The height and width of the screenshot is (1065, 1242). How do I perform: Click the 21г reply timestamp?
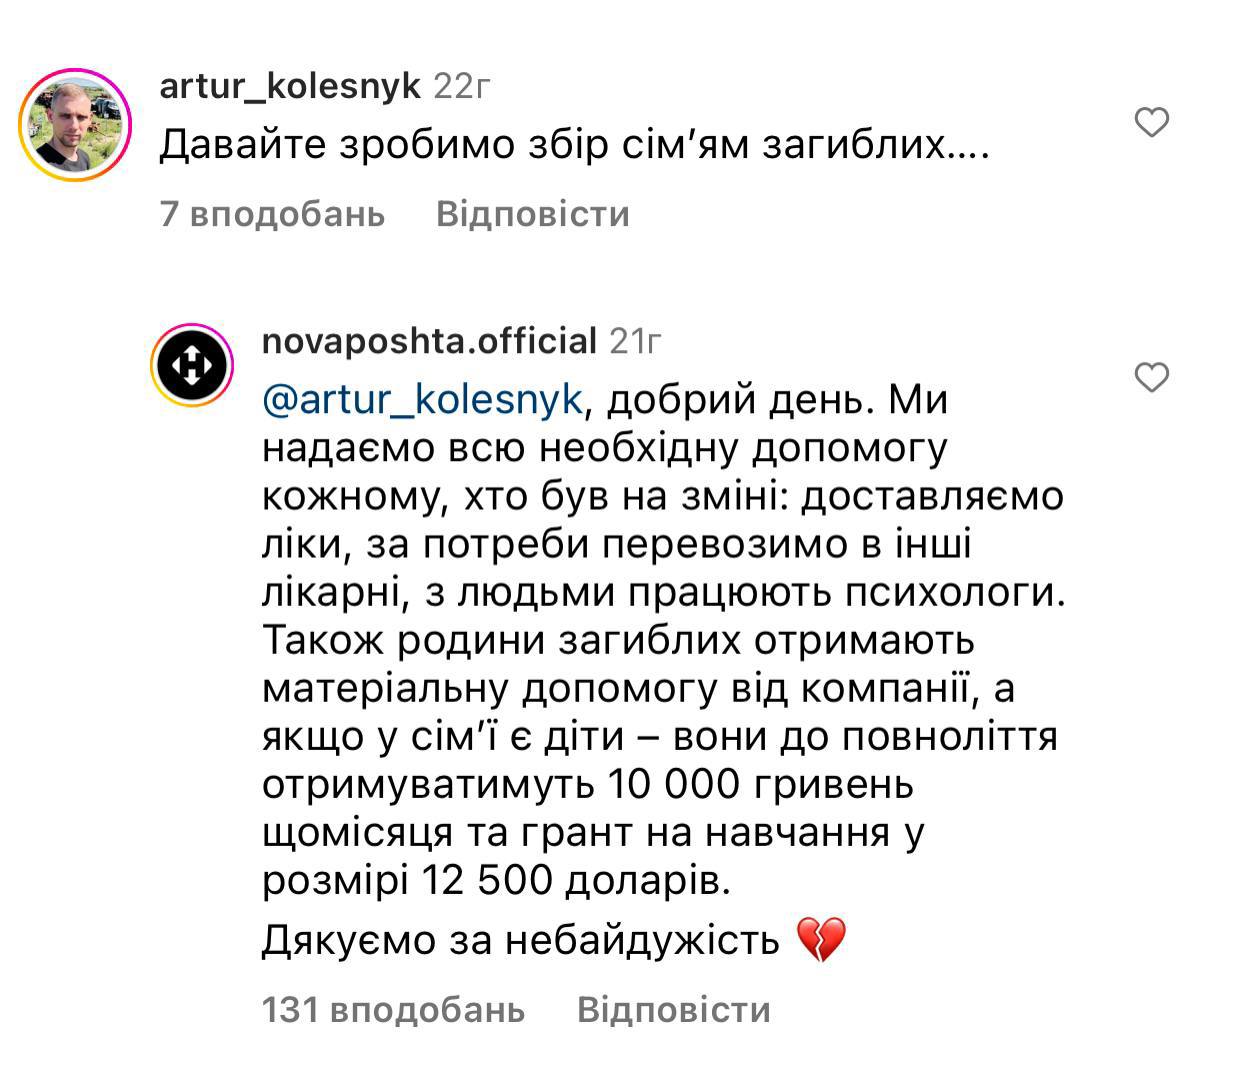(x=636, y=342)
